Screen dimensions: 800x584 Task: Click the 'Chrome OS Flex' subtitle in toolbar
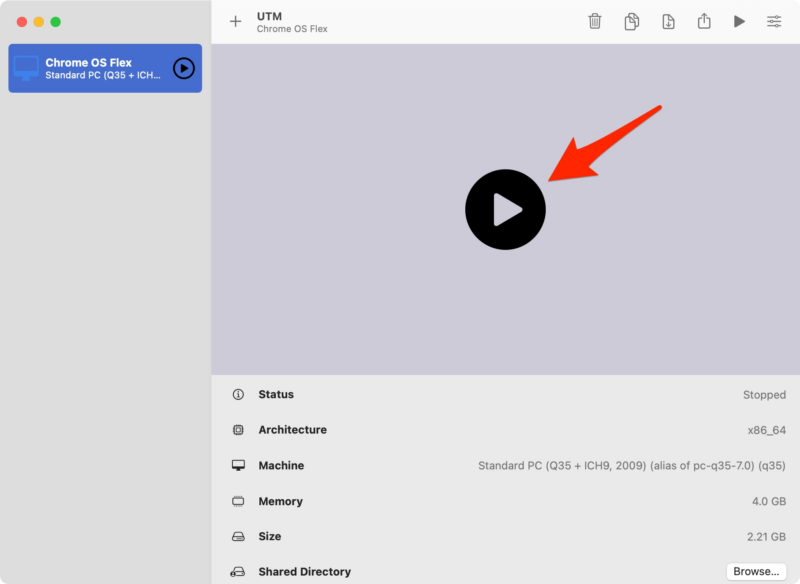click(x=292, y=29)
